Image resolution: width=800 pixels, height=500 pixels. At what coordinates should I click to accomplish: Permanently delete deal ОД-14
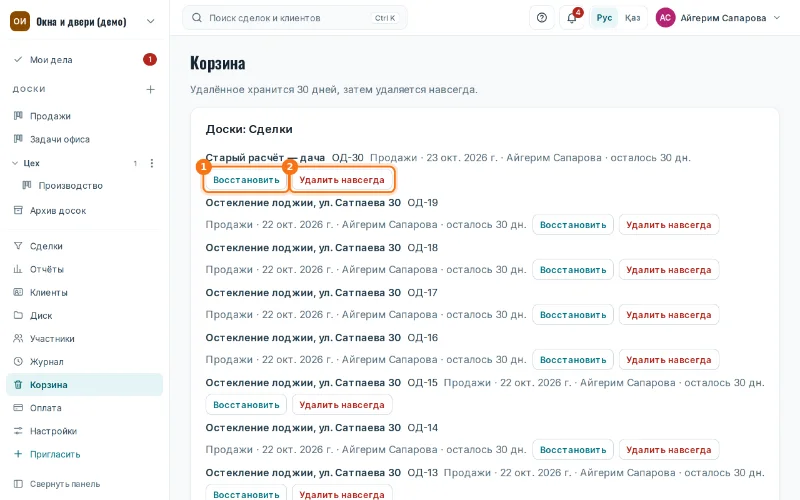click(x=669, y=449)
